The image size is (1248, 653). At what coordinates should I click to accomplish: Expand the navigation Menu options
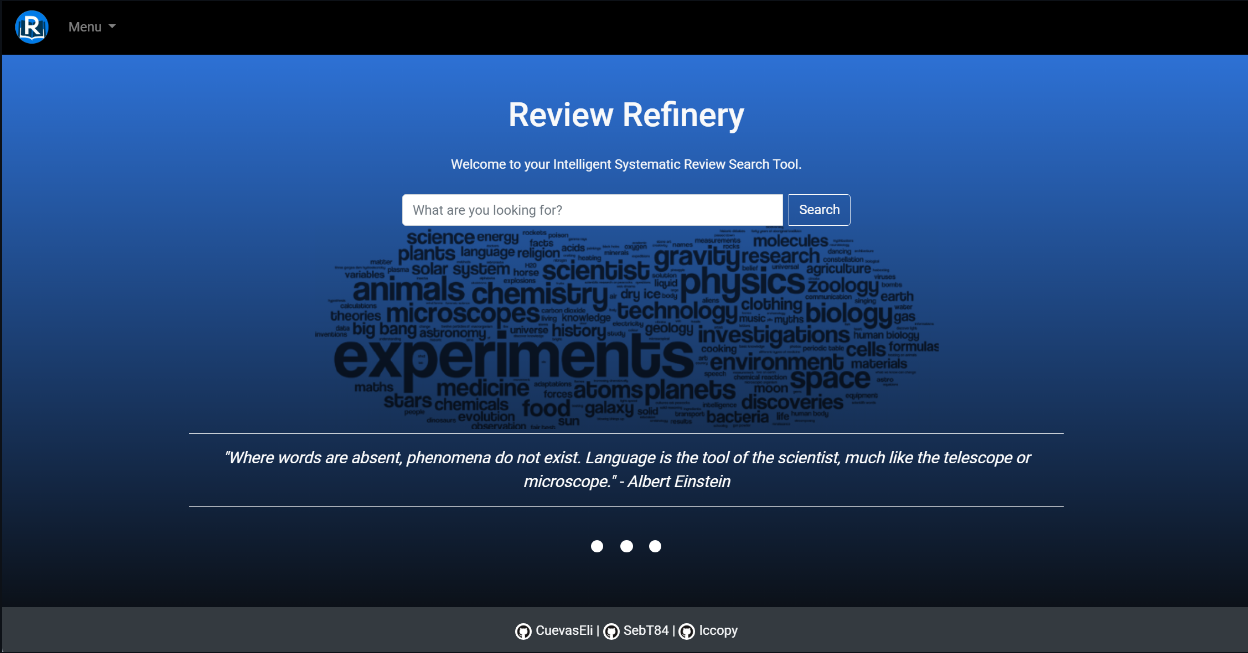click(91, 27)
